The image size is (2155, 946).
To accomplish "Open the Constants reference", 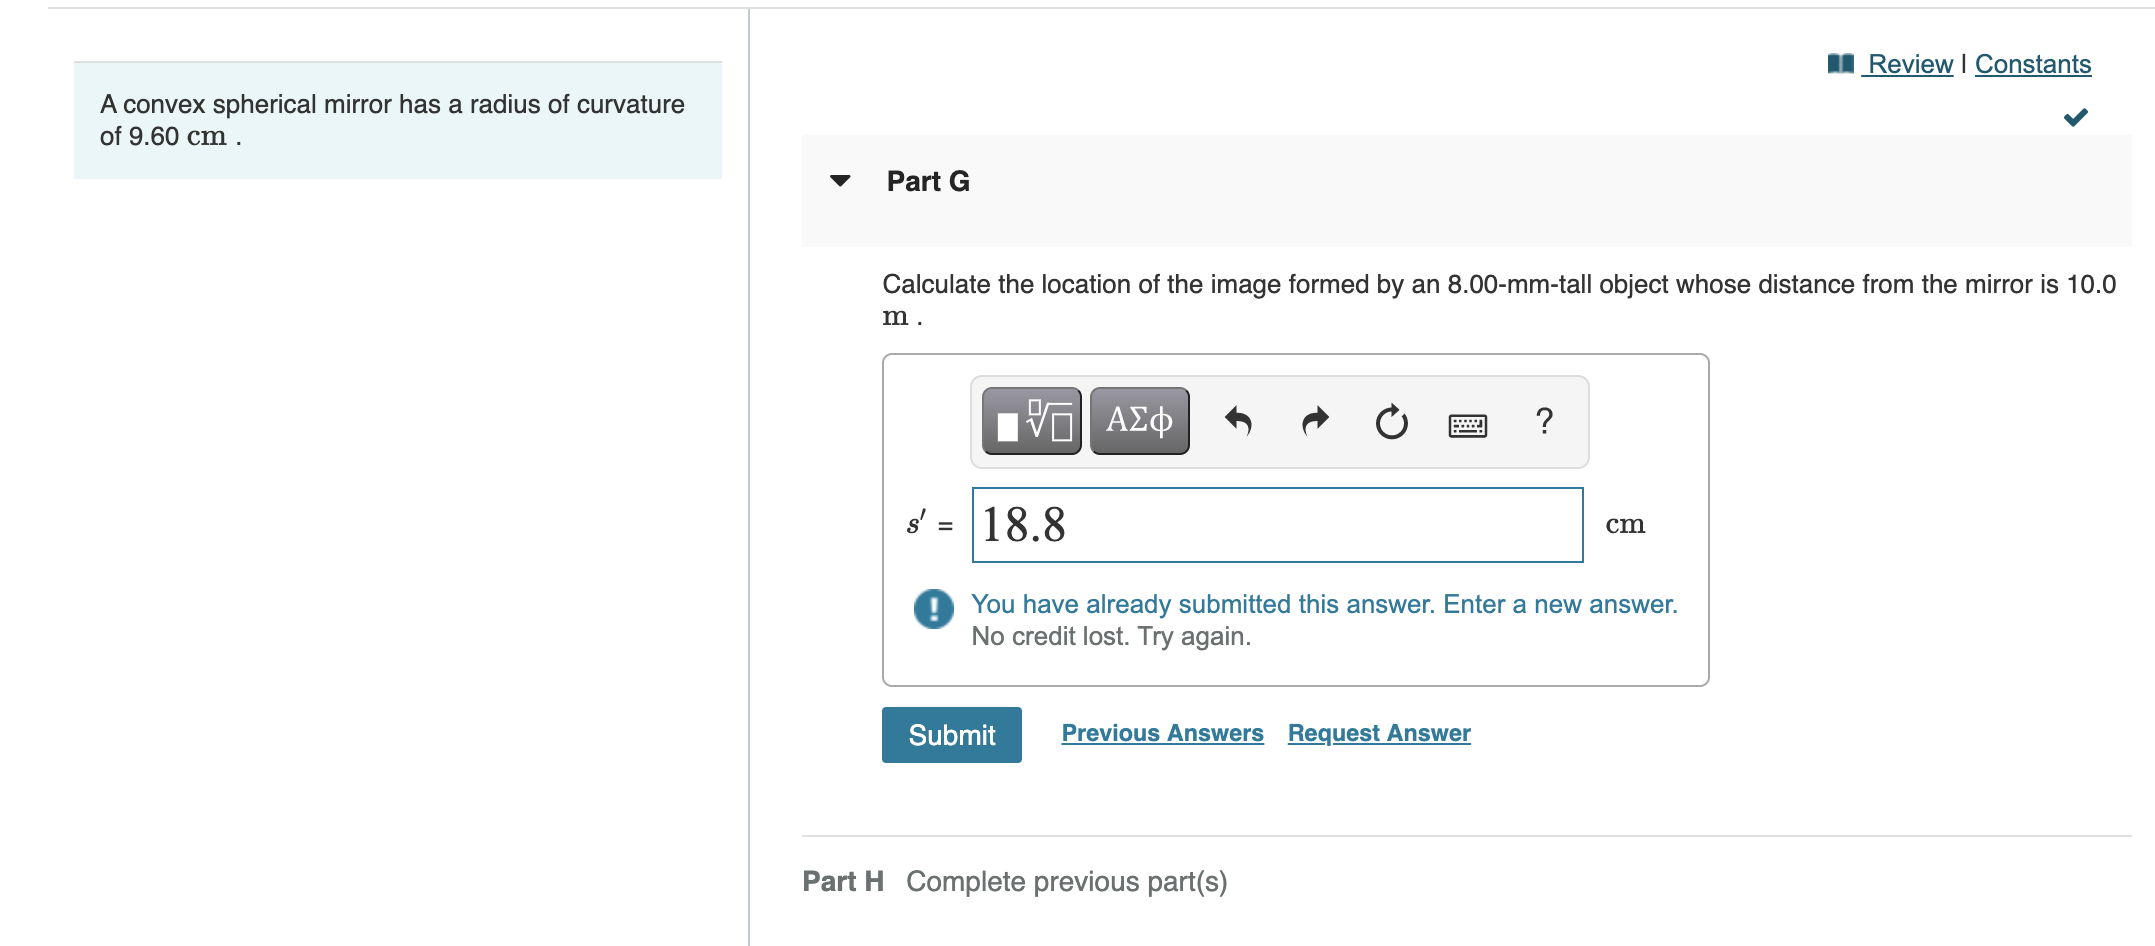I will pos(2032,63).
